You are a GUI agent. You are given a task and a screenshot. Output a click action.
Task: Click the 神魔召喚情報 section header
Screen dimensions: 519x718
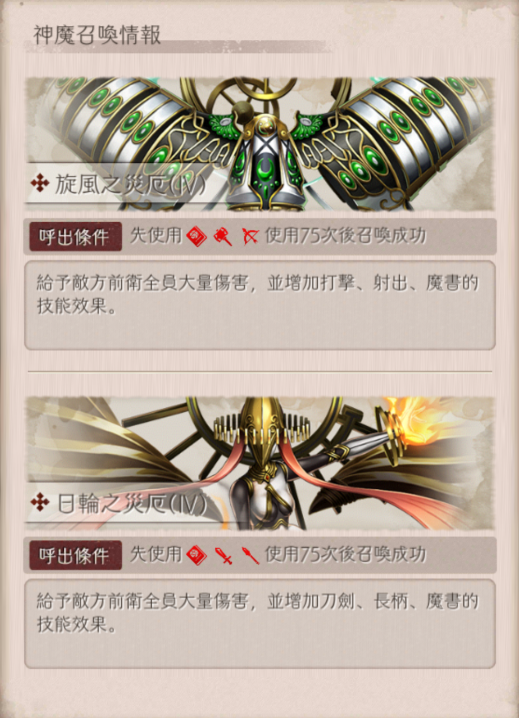[97, 35]
